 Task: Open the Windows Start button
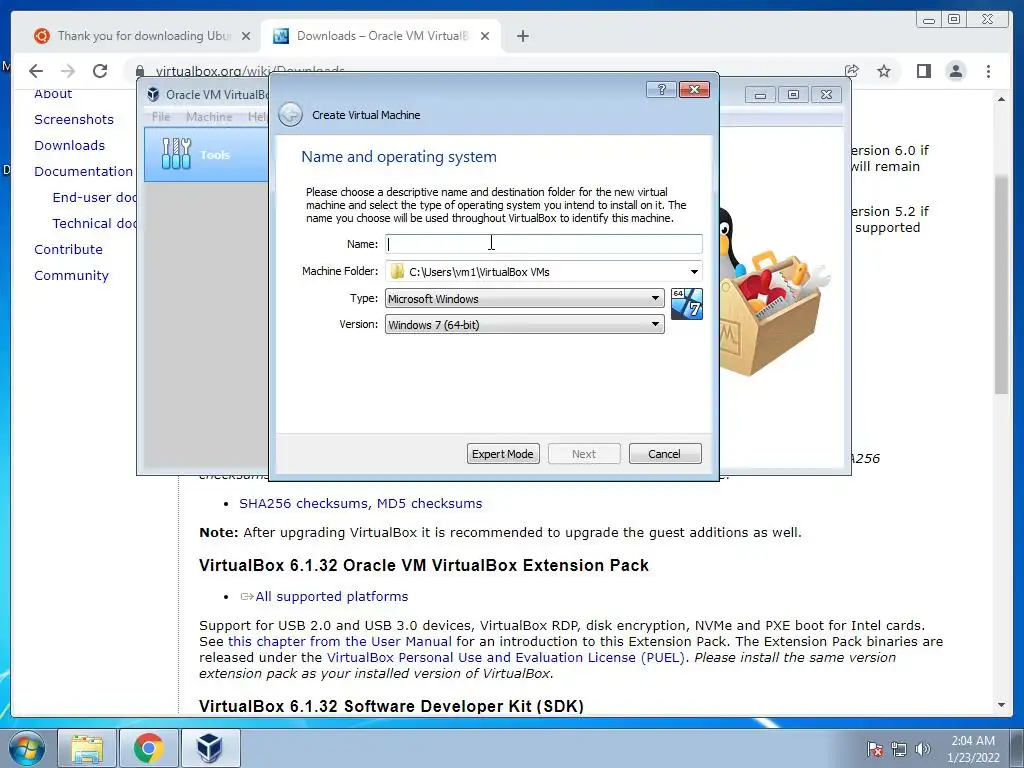coord(25,748)
